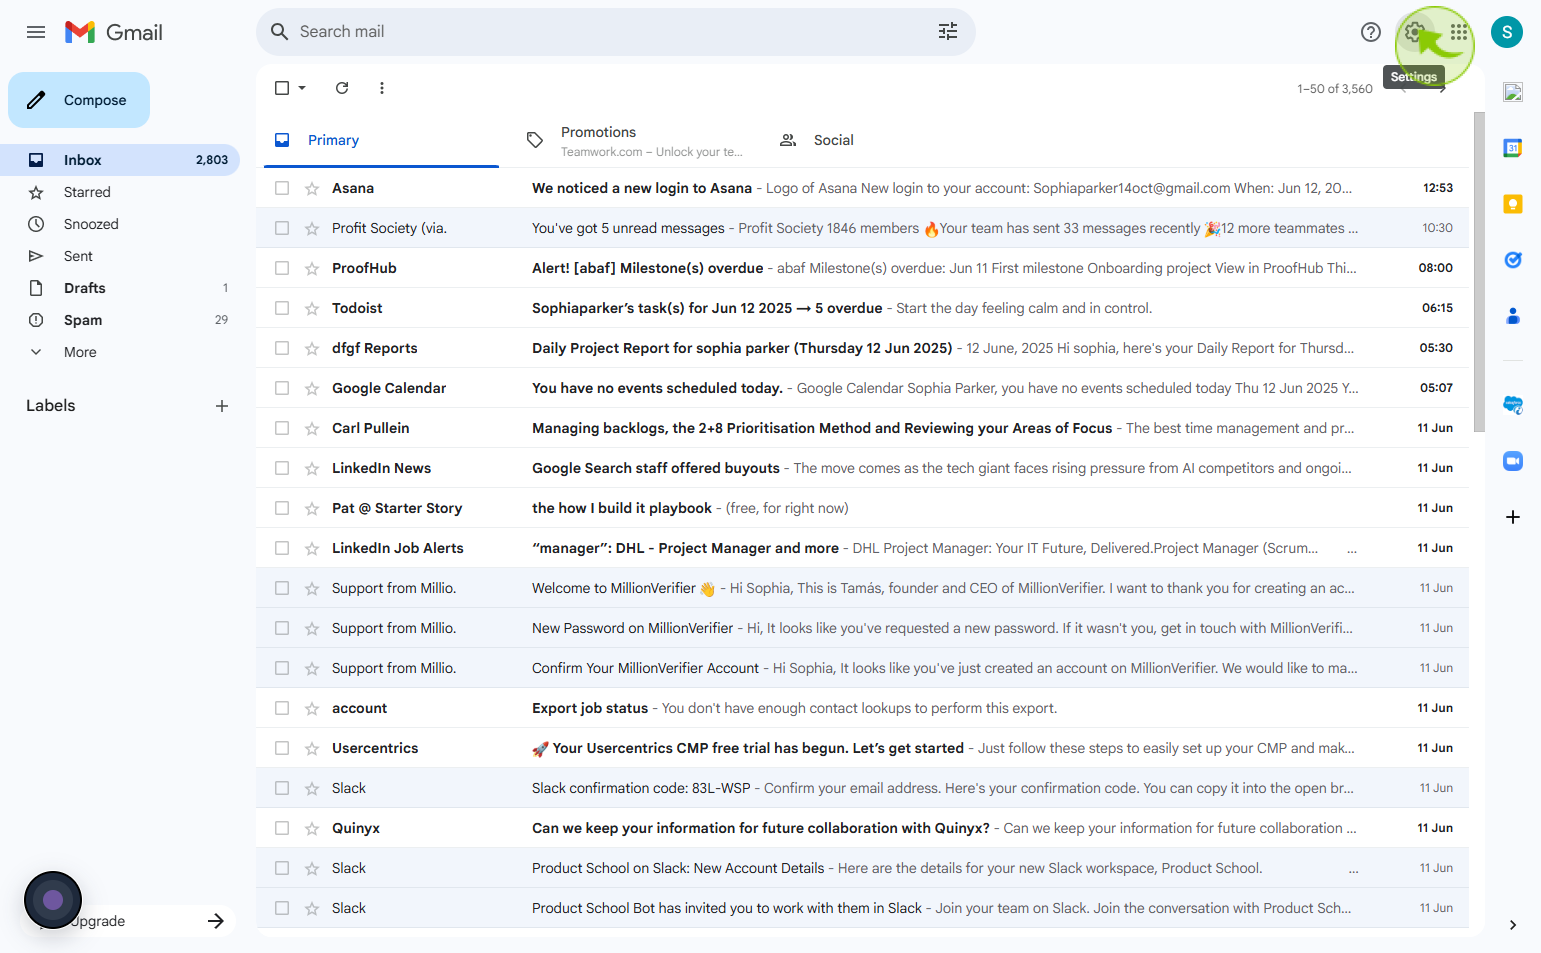Open Sent folder

(x=120, y=256)
